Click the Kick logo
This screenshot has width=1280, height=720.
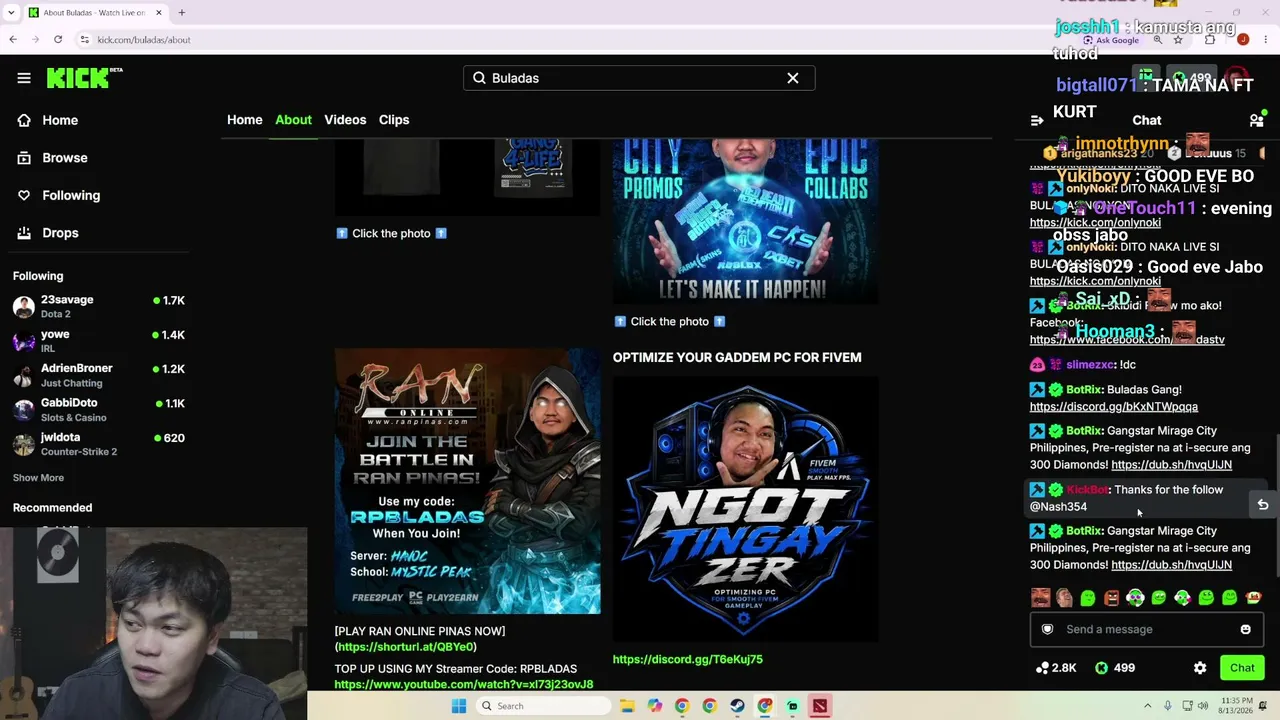tap(84, 78)
